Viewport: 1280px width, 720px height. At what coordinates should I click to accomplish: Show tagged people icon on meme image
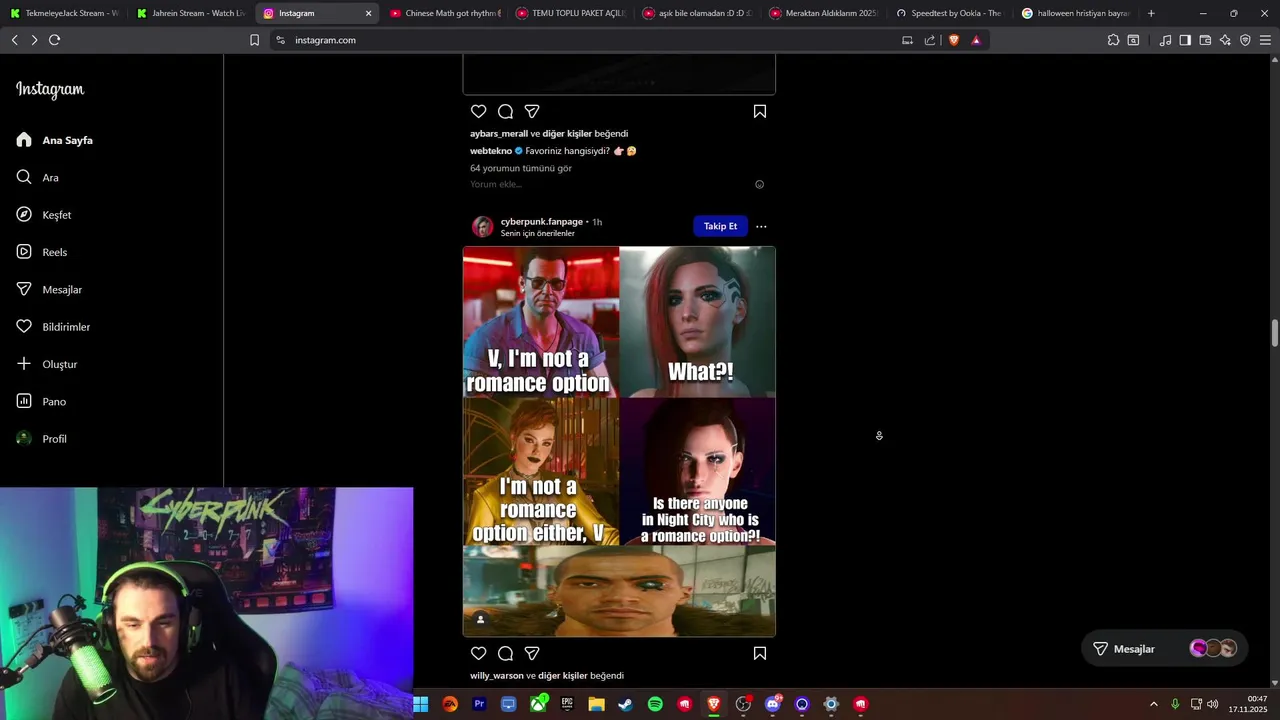tap(480, 620)
